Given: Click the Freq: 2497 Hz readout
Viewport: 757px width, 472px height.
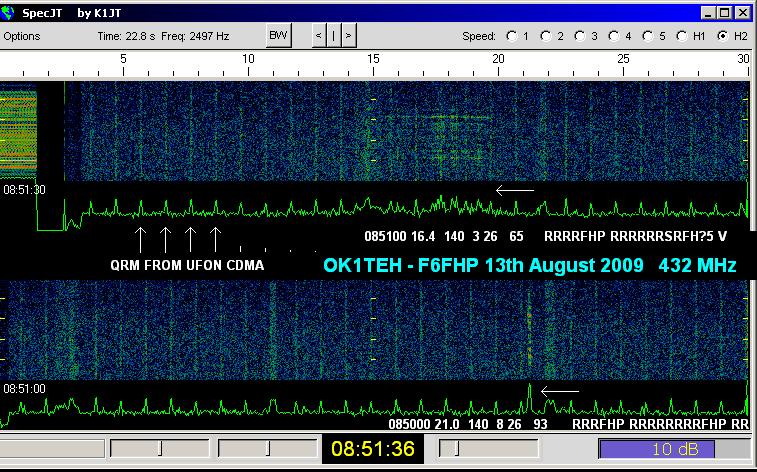Looking at the screenshot, I should (195, 36).
